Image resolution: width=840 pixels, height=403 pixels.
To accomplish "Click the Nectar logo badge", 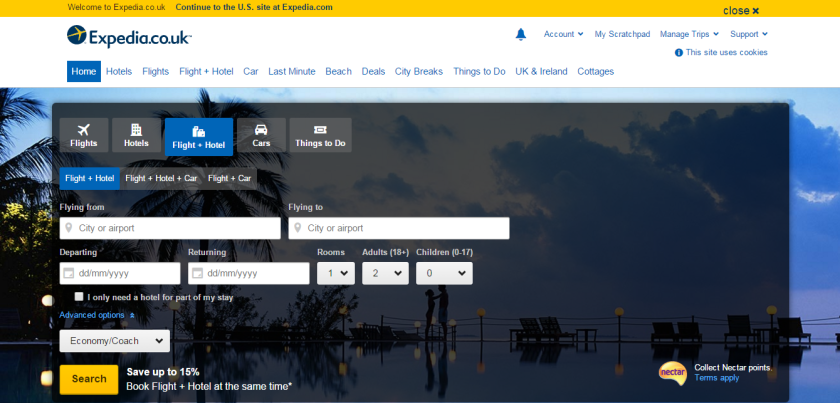I will click(673, 373).
